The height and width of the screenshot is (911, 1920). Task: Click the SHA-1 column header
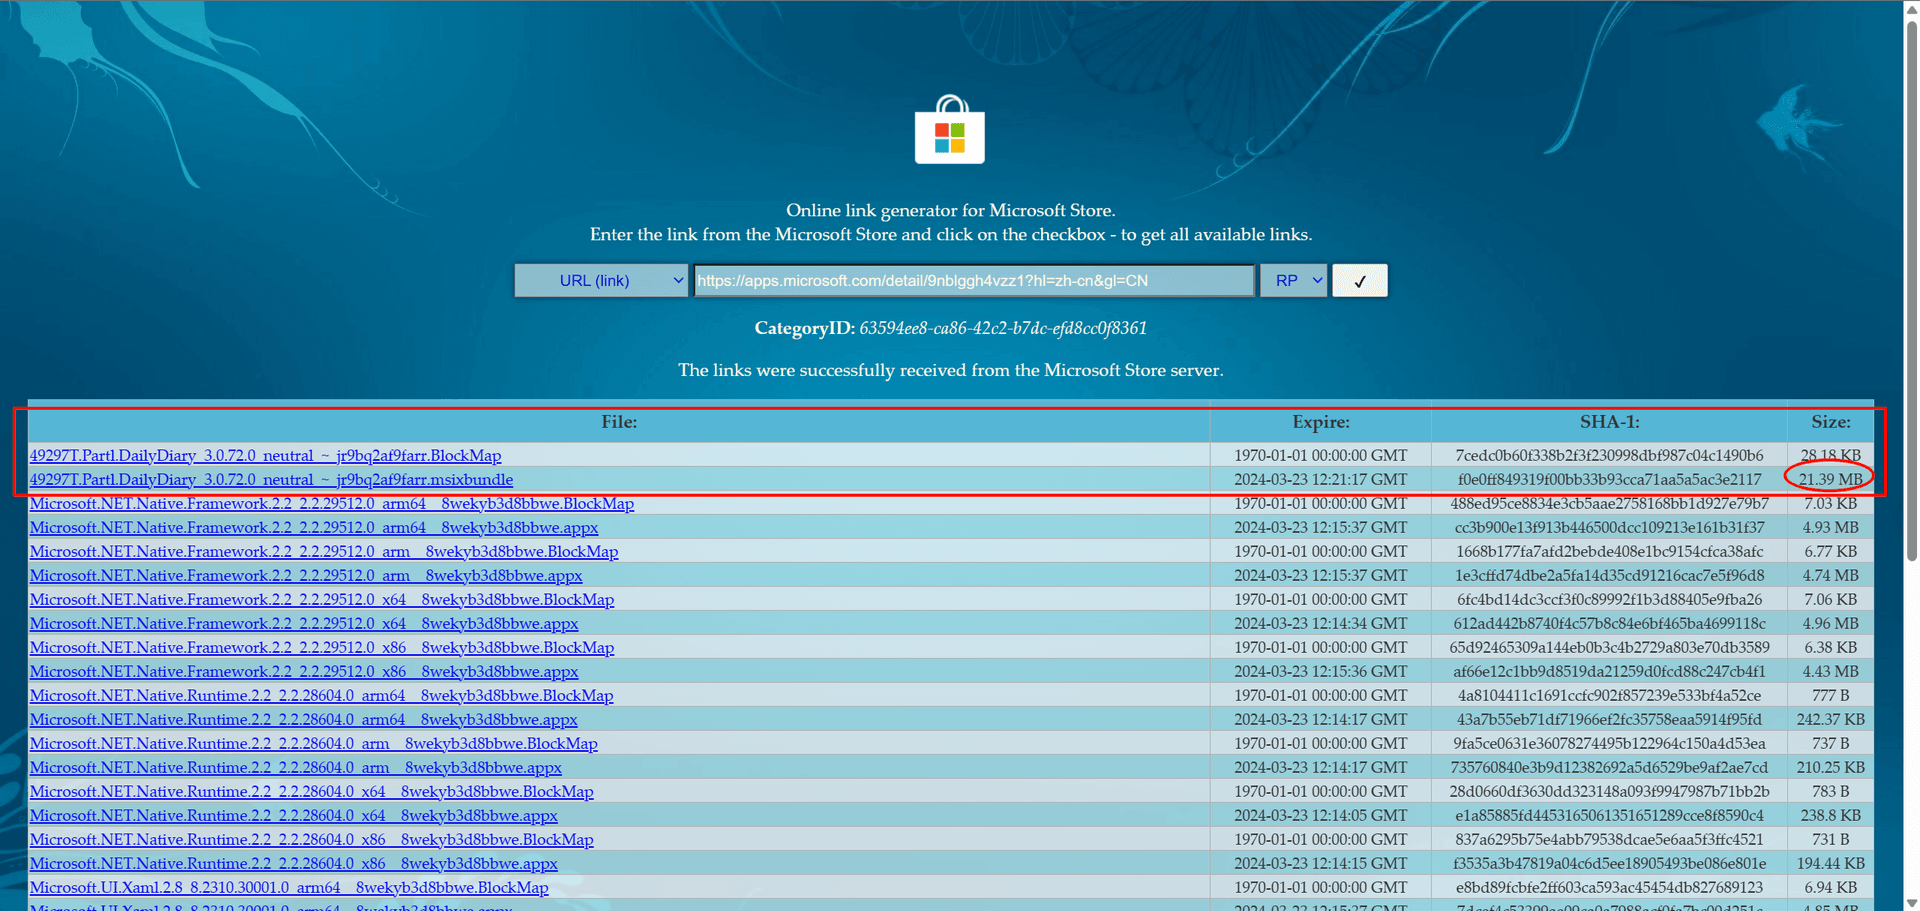click(x=1609, y=422)
